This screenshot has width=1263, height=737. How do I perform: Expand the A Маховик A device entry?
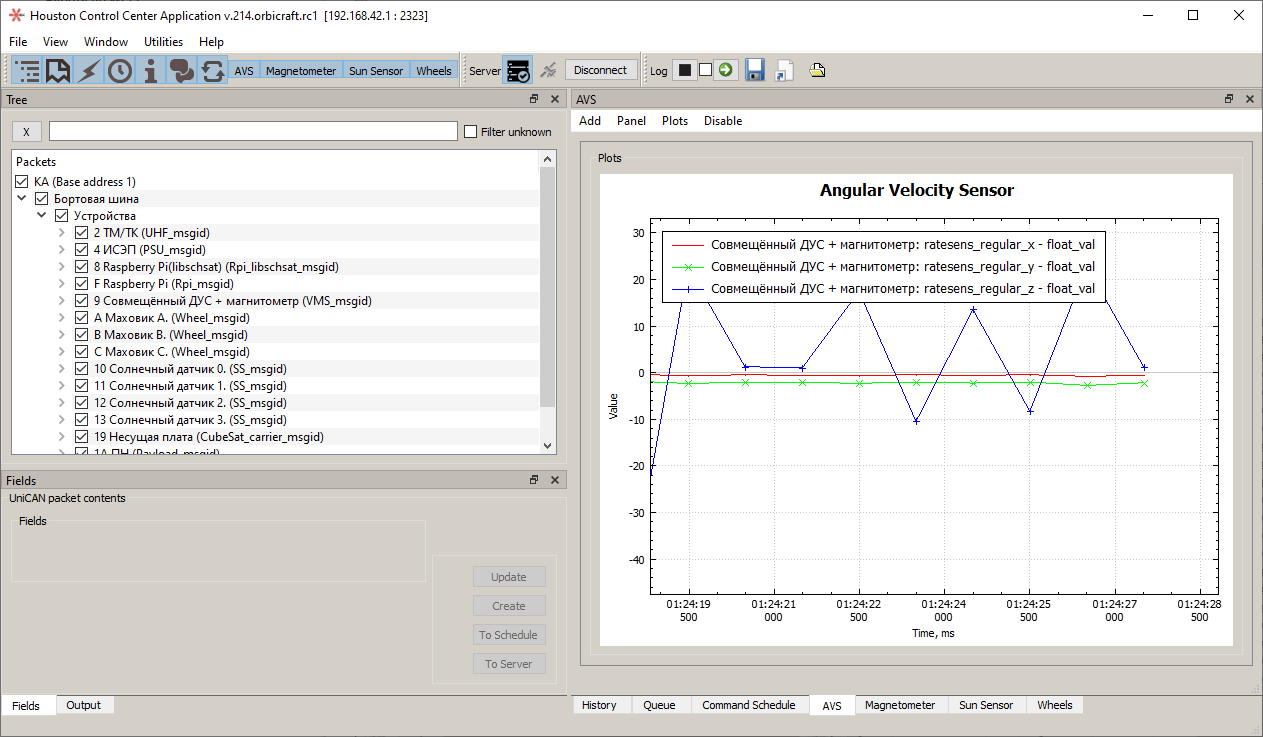[x=62, y=317]
